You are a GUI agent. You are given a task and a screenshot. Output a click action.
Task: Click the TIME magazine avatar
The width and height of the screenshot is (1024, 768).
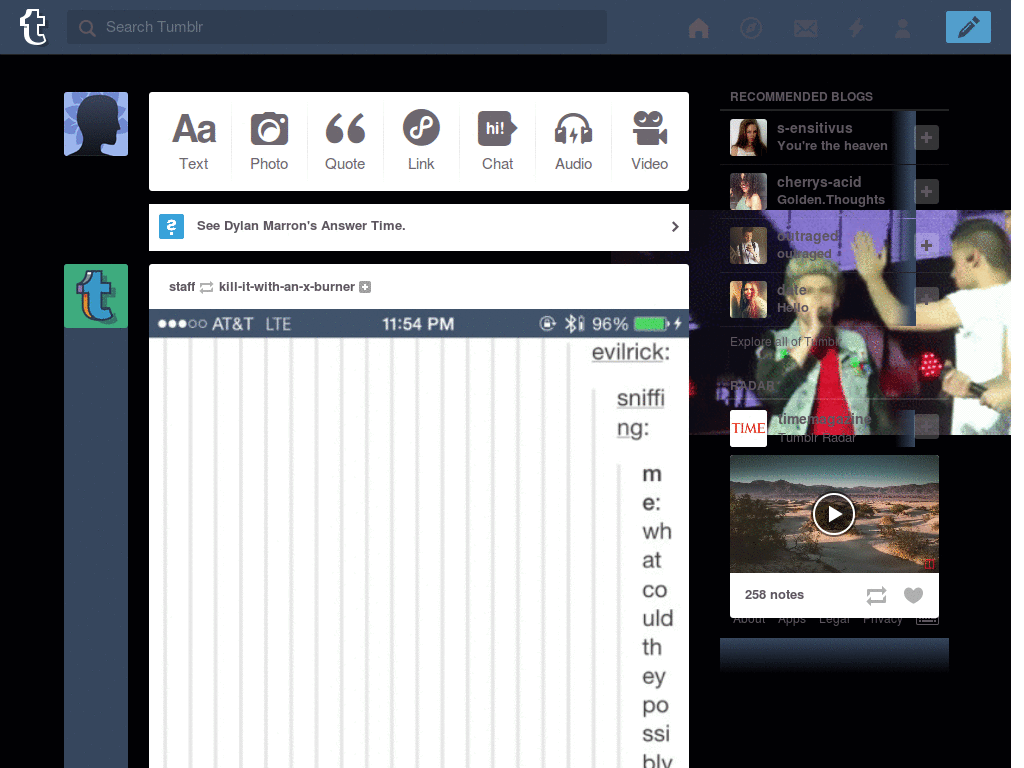coord(748,428)
